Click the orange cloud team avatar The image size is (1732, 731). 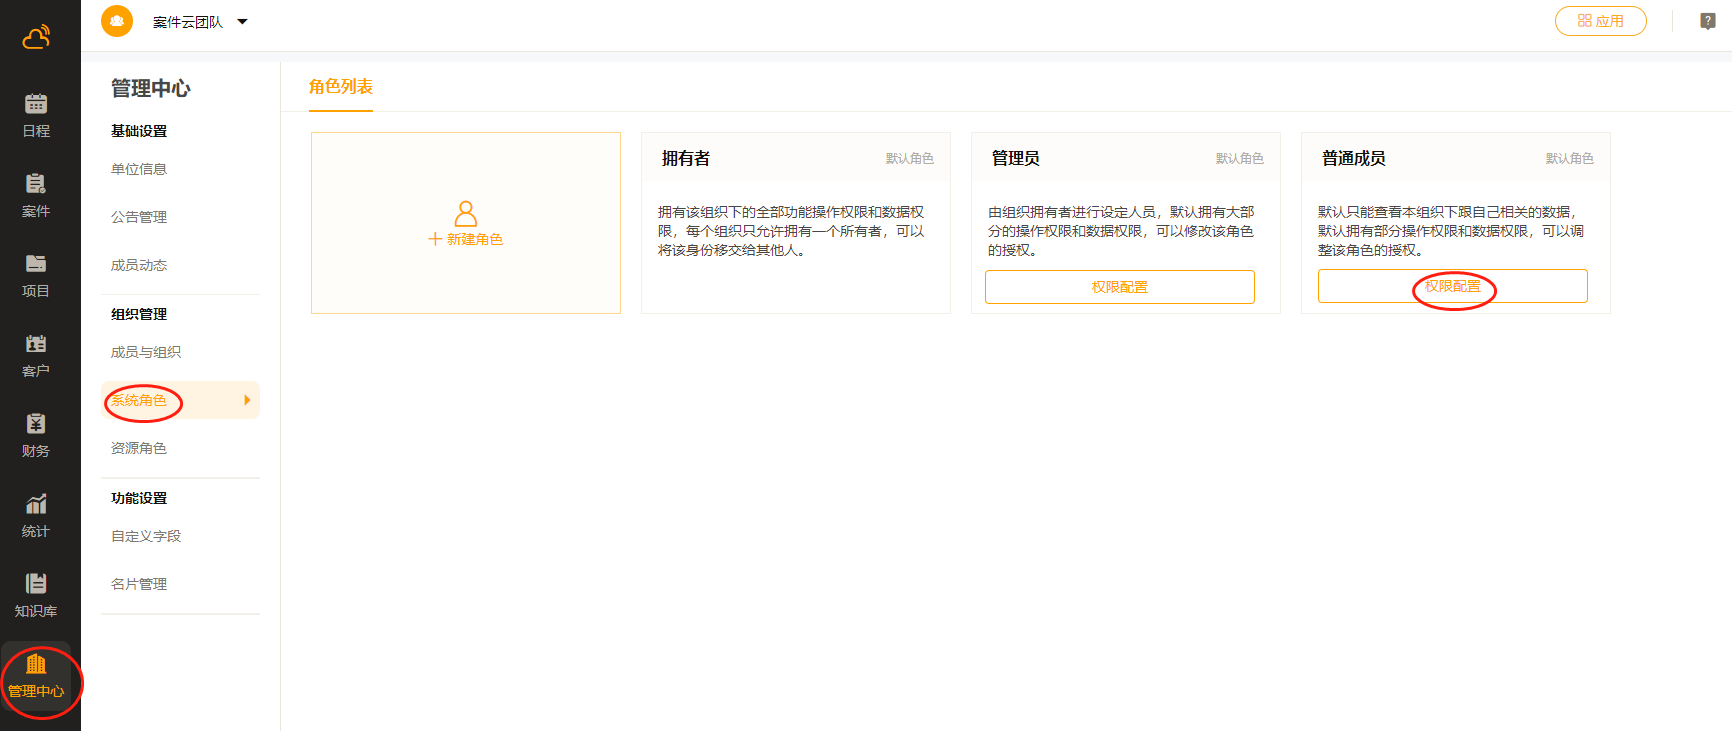pos(117,21)
